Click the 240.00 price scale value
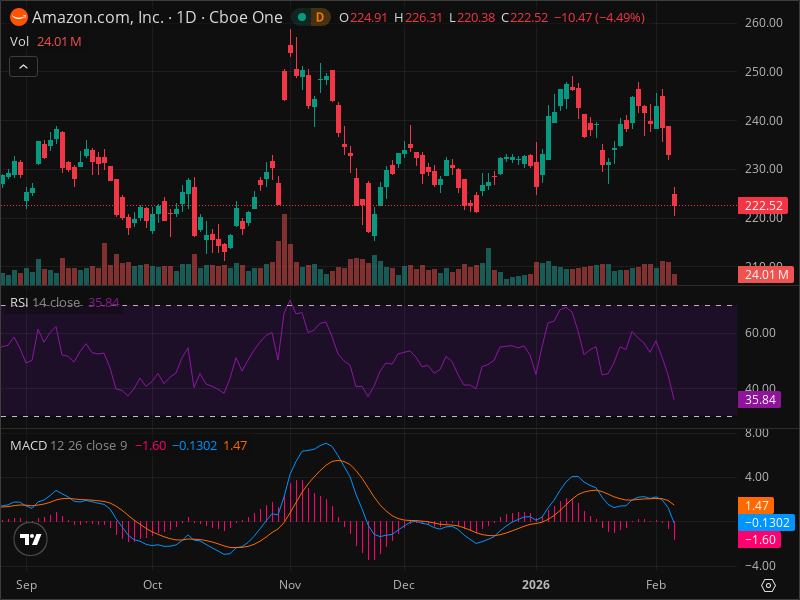 763,121
